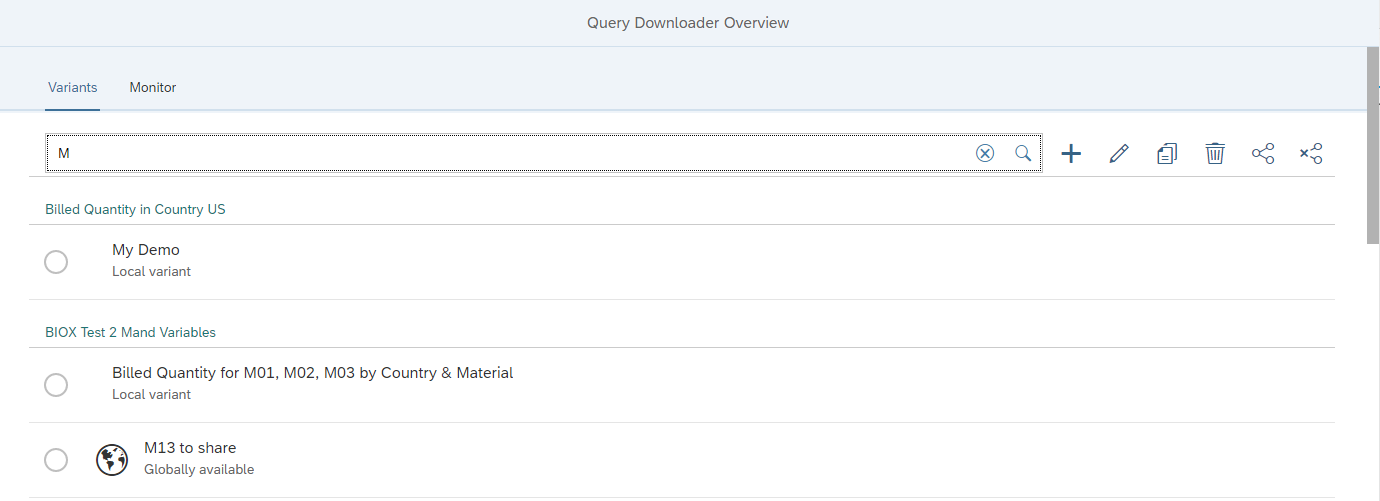The height and width of the screenshot is (501, 1380).
Task: Click the Billed Quantity in Country US group header
Action: click(x=135, y=209)
